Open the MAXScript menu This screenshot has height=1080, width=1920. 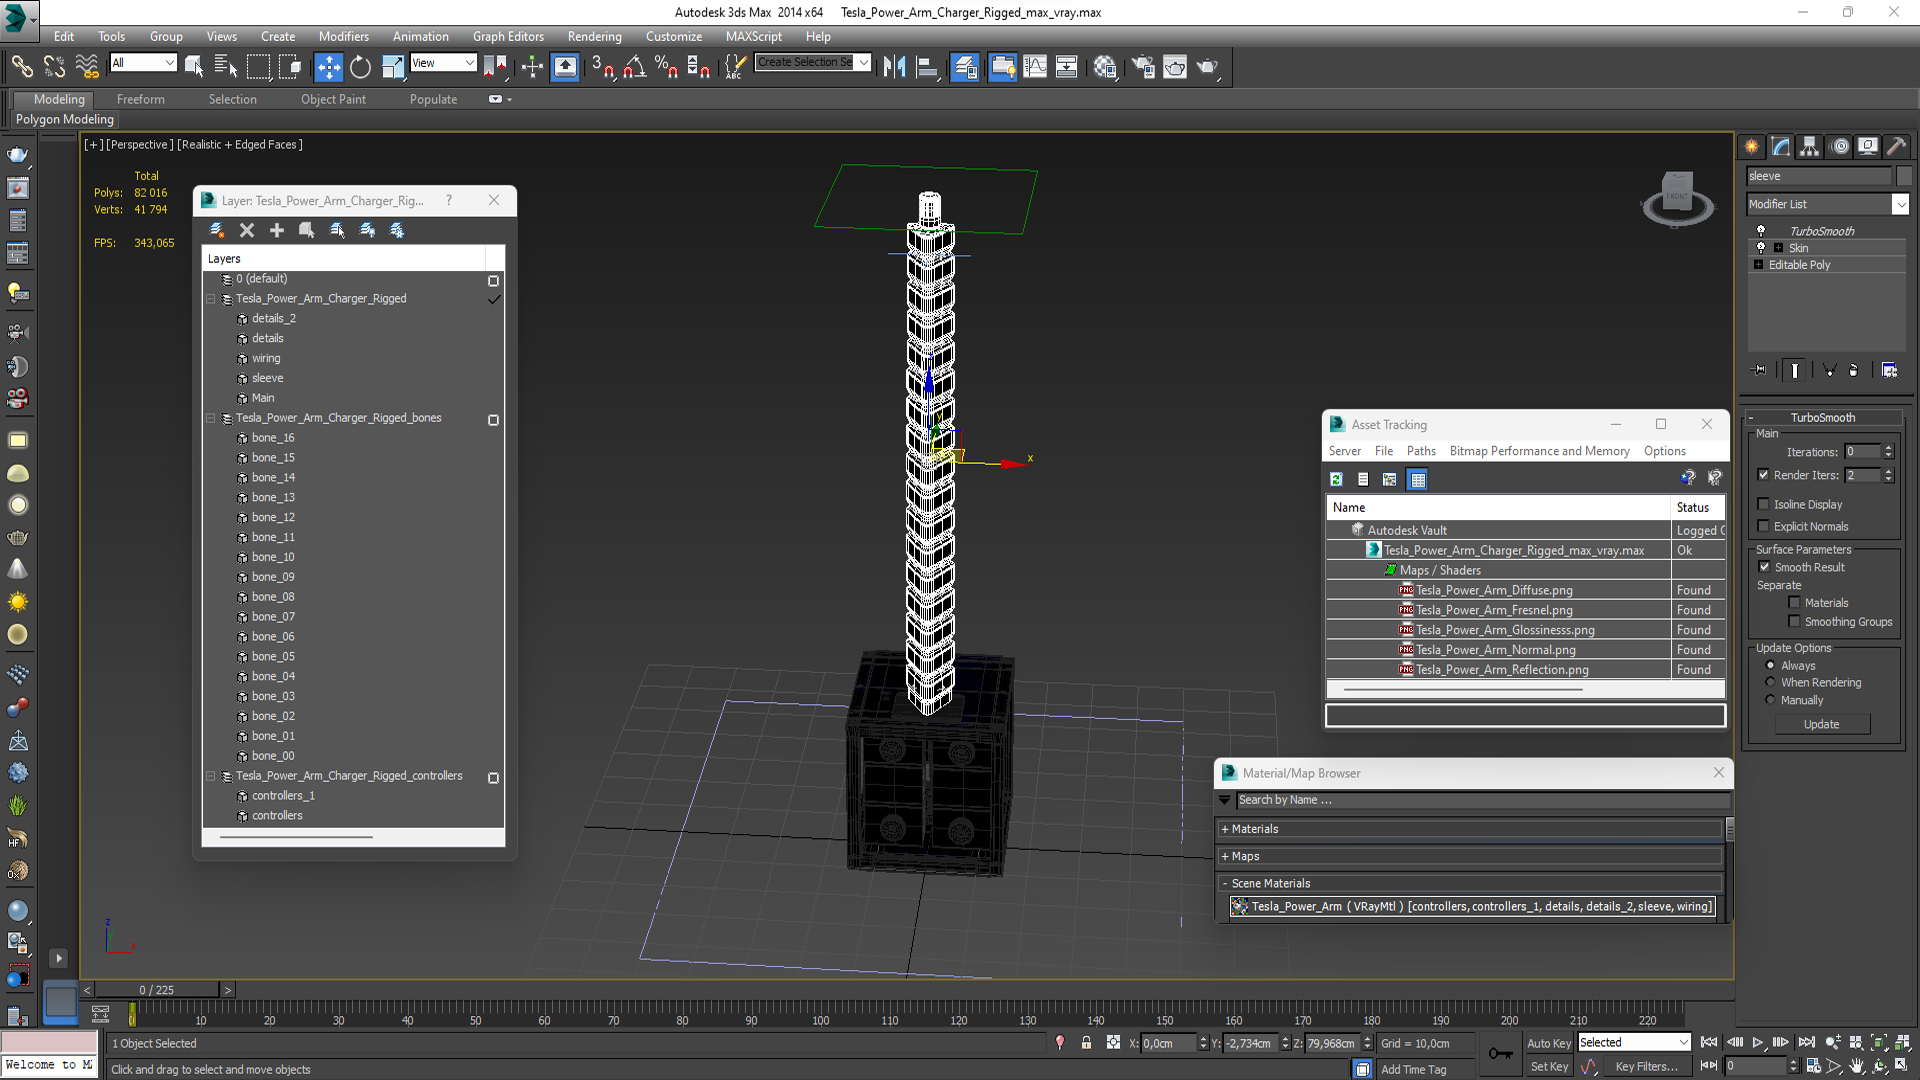[753, 36]
